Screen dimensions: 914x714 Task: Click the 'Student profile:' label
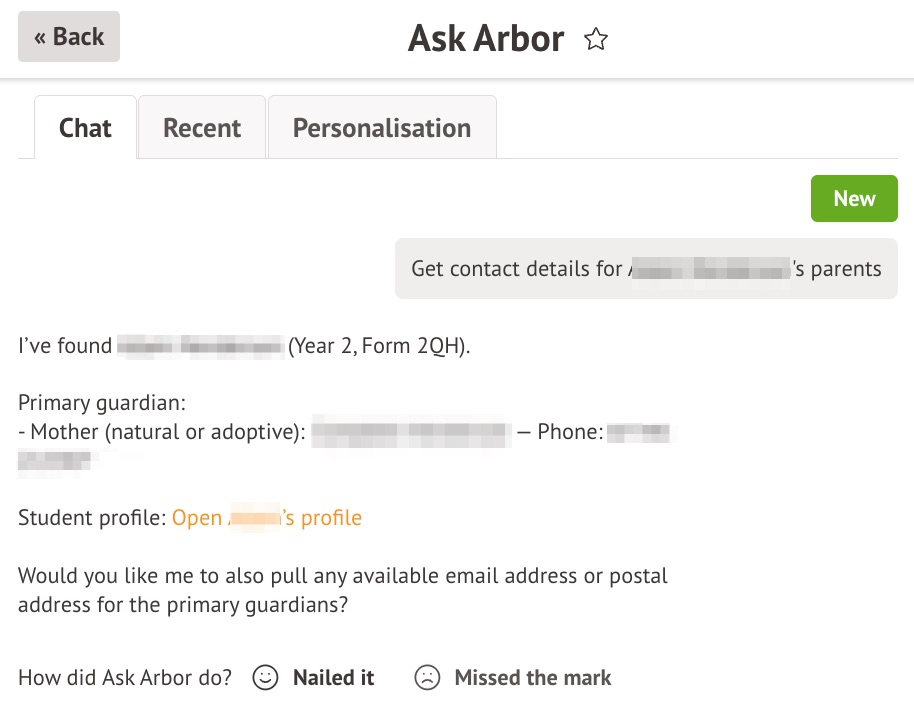[x=92, y=518]
